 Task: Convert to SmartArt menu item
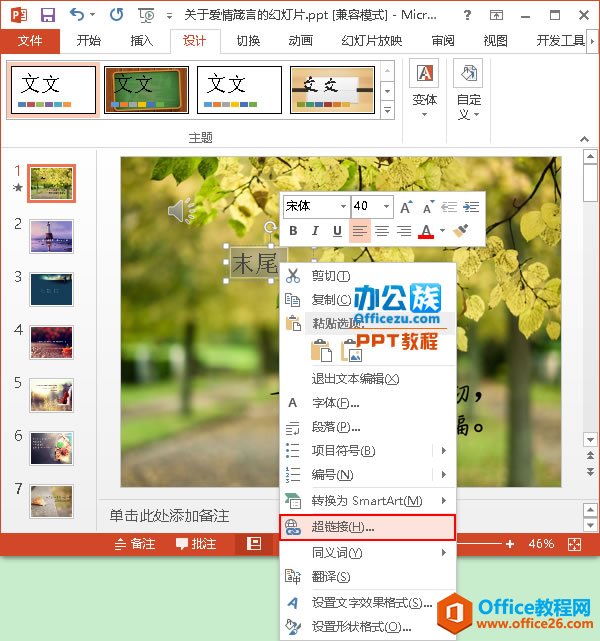(x=368, y=501)
